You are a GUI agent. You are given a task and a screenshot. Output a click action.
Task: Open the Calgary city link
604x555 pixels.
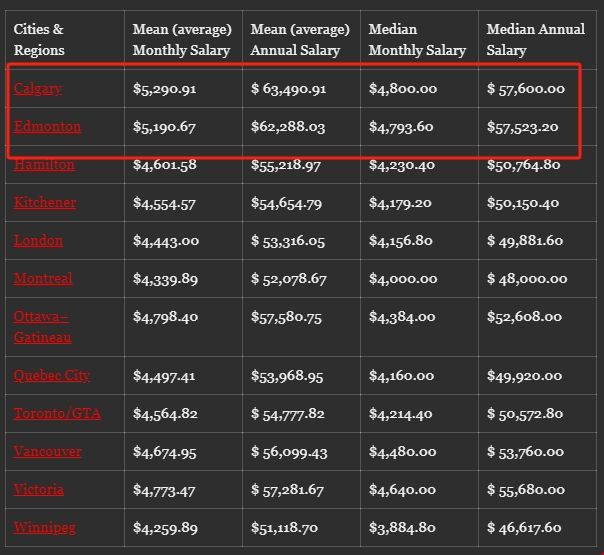pyautogui.click(x=38, y=89)
